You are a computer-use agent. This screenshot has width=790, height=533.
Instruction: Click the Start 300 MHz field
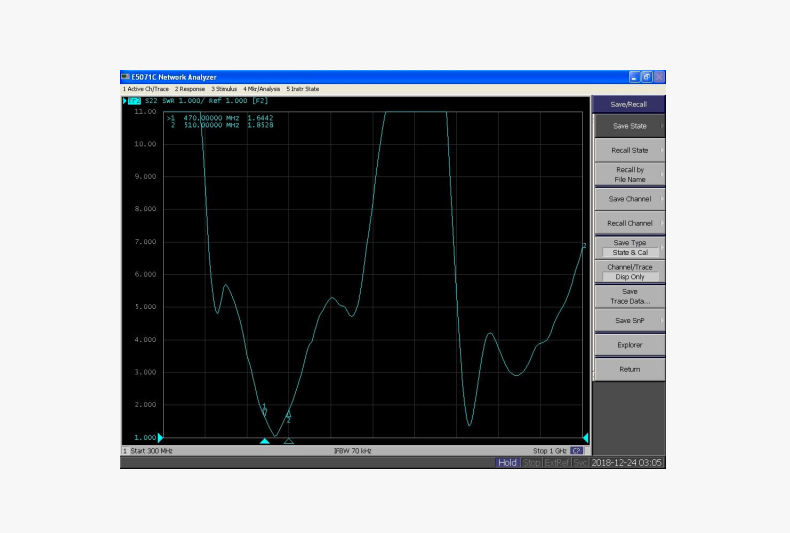[151, 451]
